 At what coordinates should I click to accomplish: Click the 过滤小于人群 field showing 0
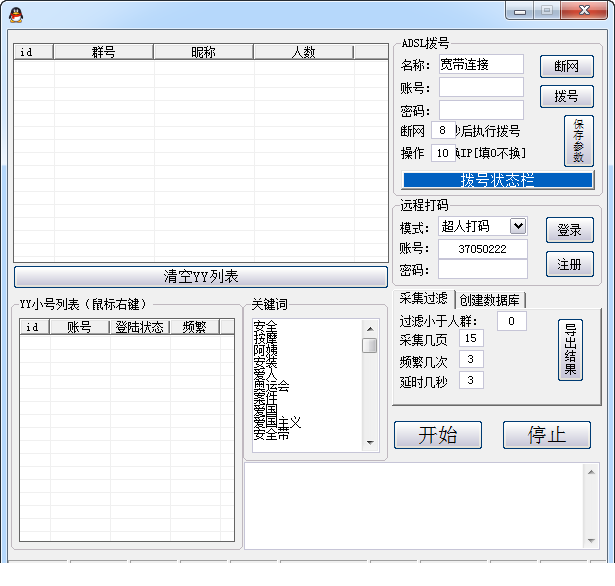click(x=511, y=321)
